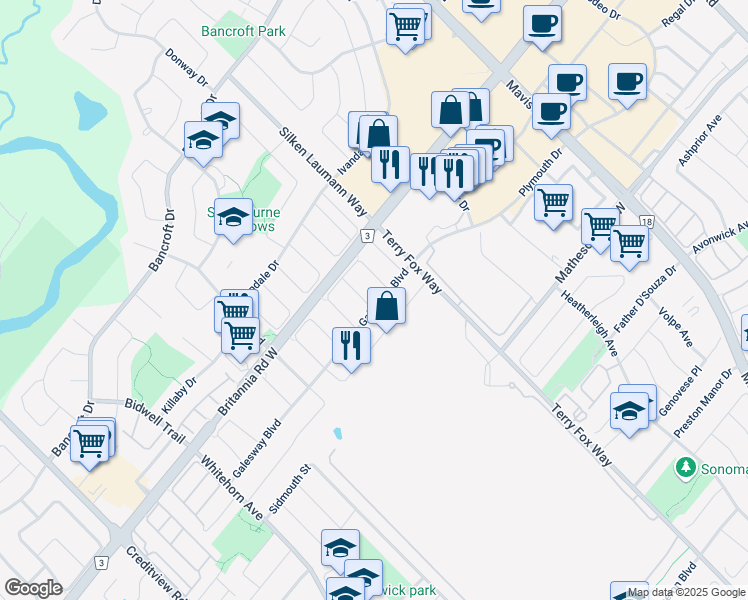Click the Google logo
The image size is (748, 600).
(x=33, y=588)
